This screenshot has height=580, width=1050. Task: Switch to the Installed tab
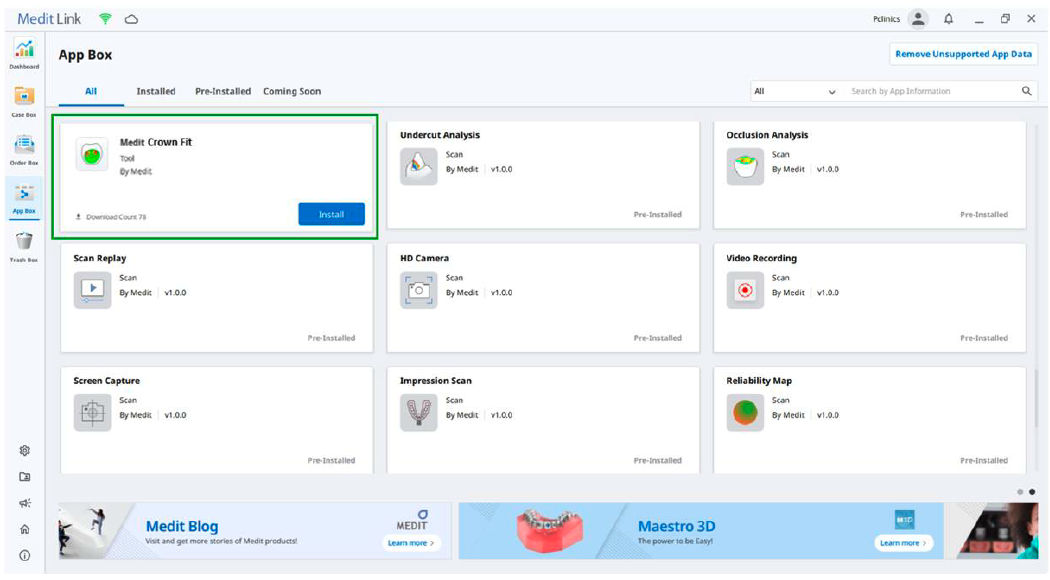pos(156,91)
